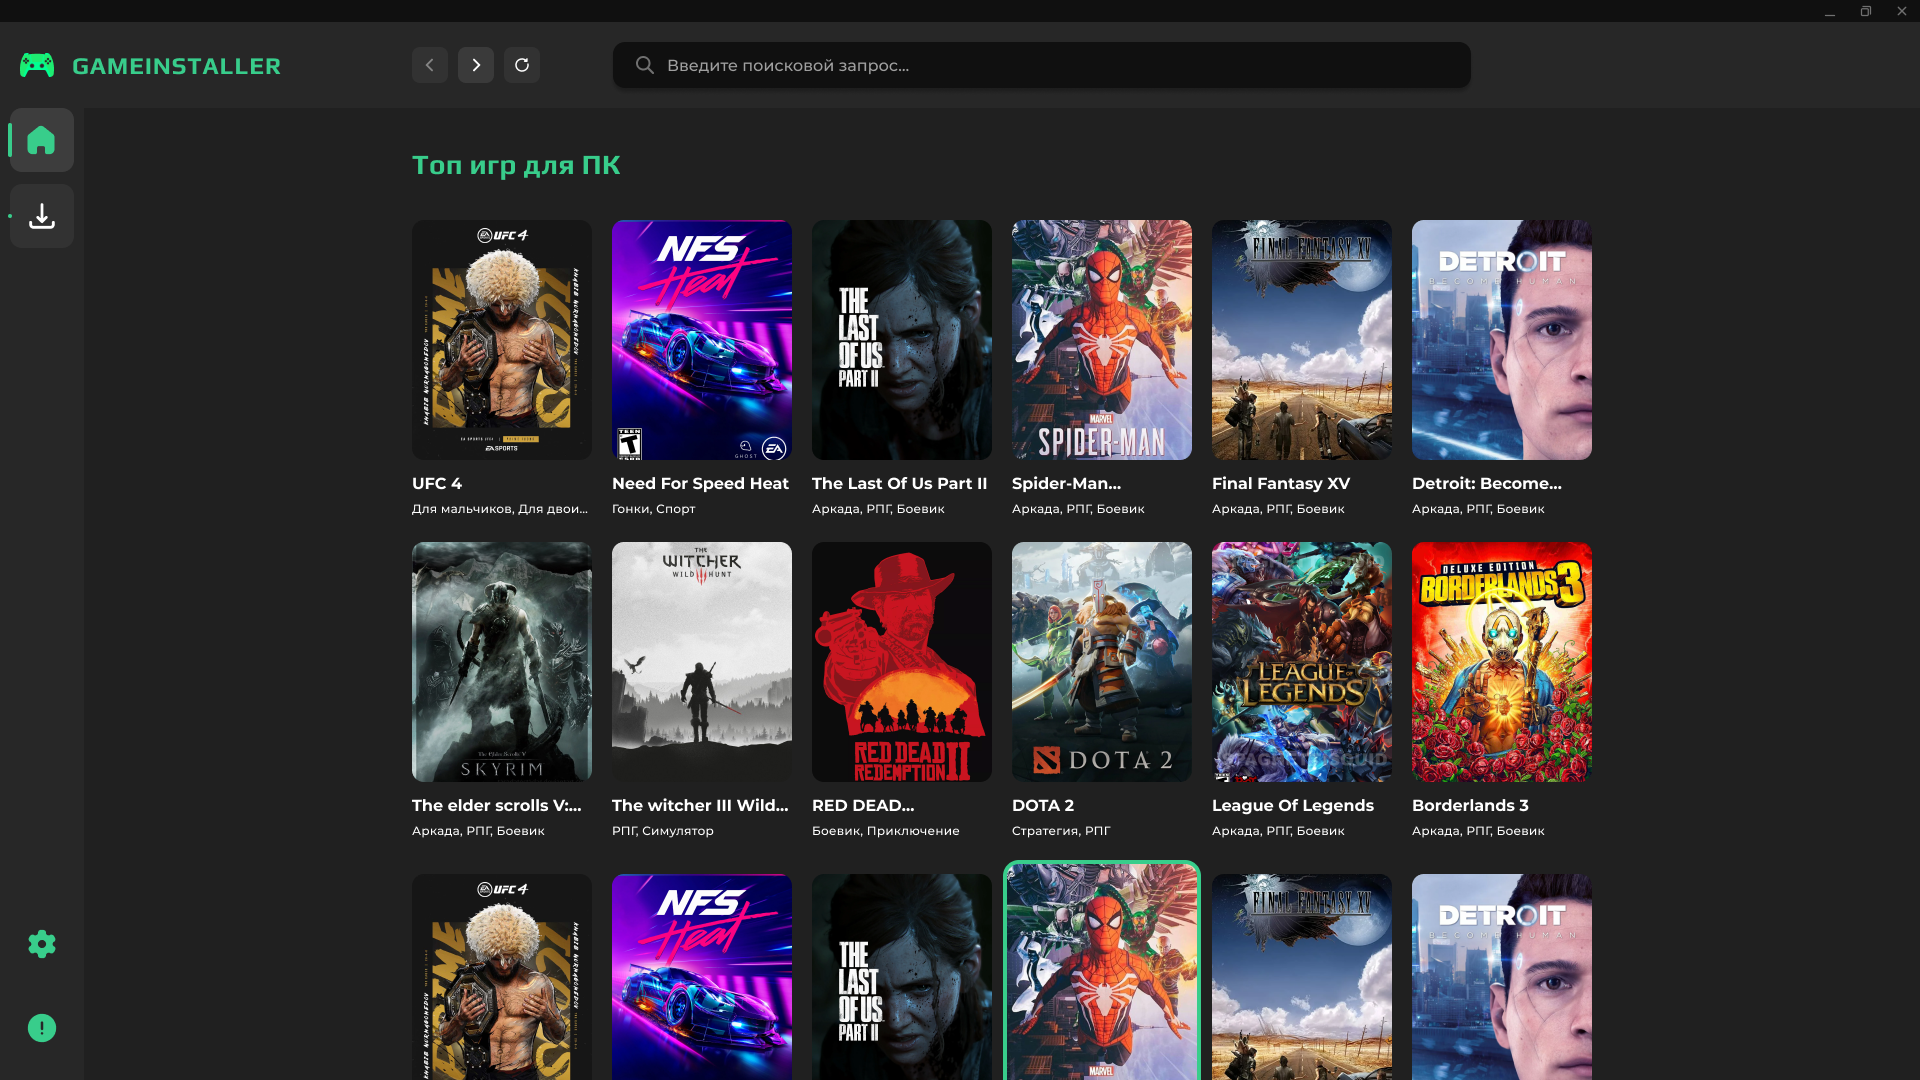Open the League of Legends cover art
Screen dimensions: 1920x1080
(1302, 662)
